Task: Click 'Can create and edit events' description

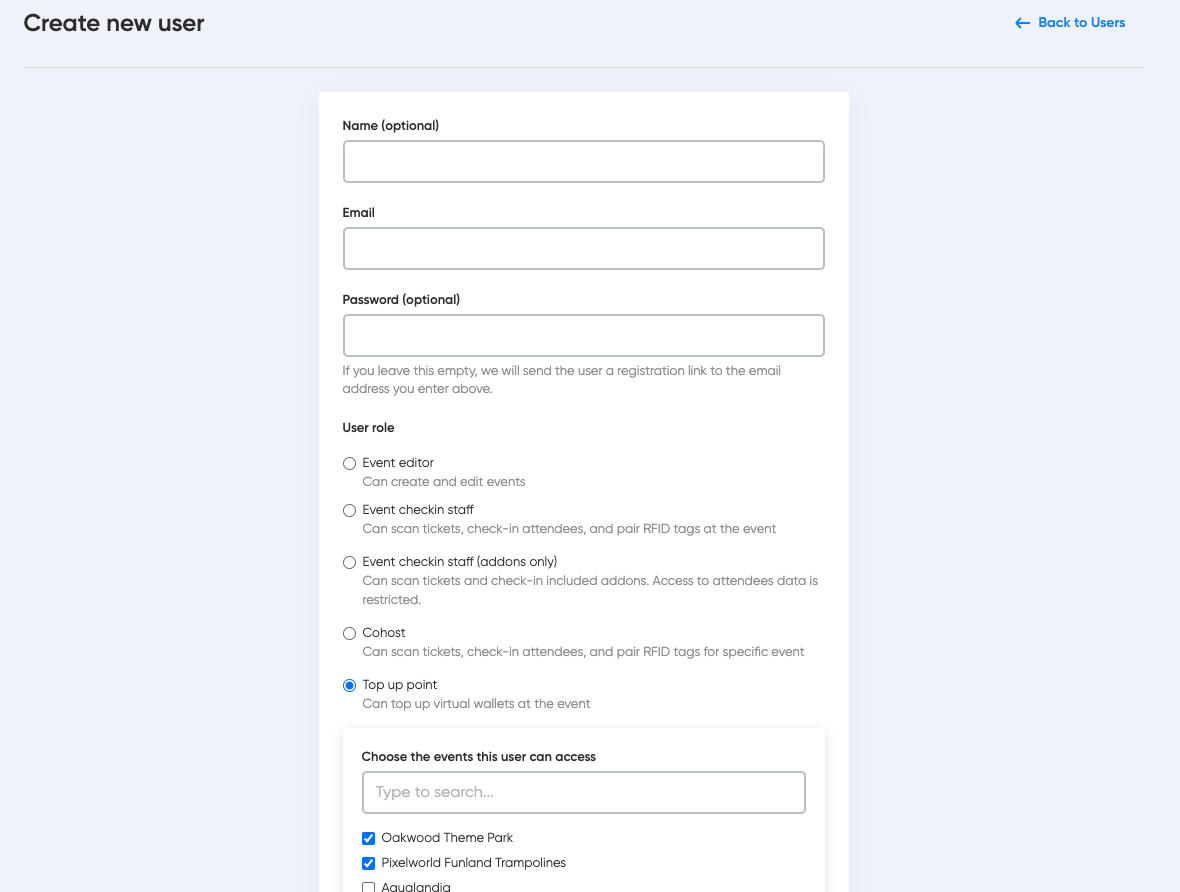Action: 443,482
